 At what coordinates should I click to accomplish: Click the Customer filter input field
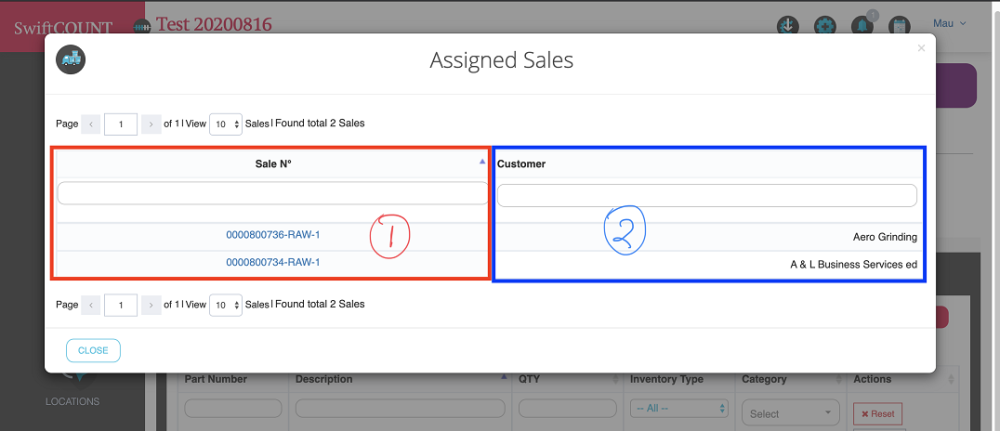[x=707, y=195]
